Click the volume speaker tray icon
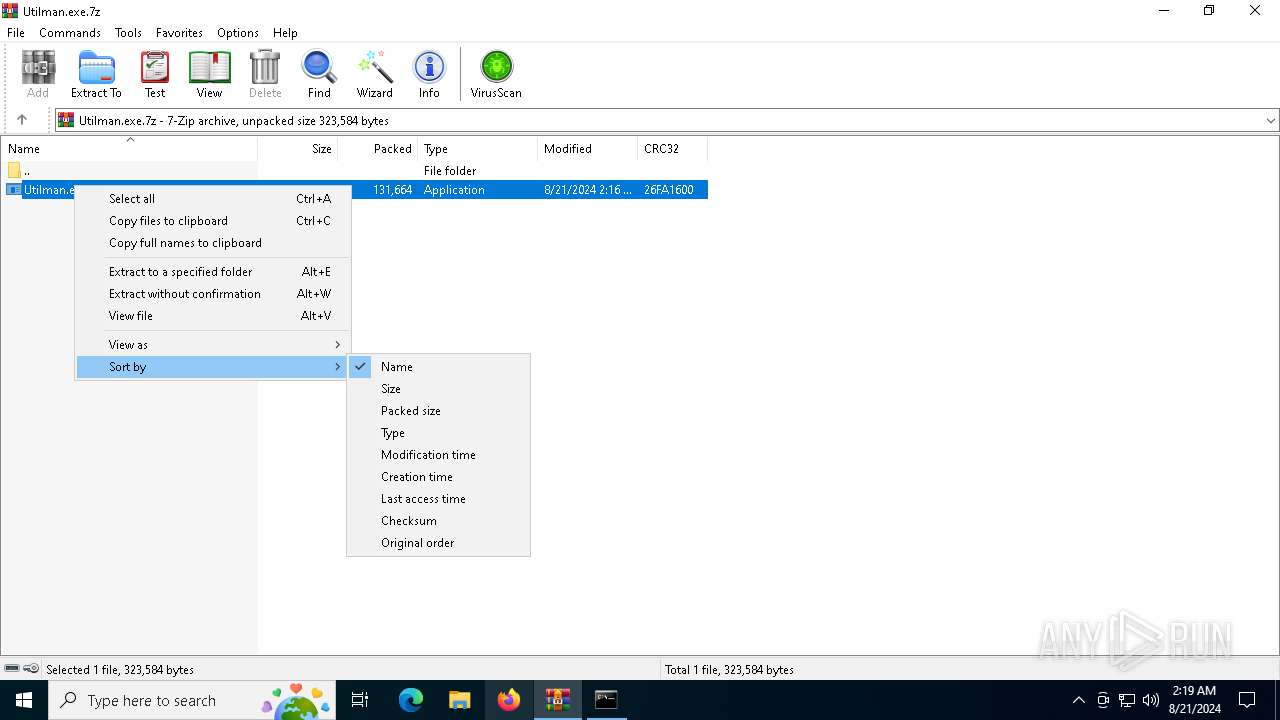This screenshot has height=720, width=1280. [x=1151, y=700]
